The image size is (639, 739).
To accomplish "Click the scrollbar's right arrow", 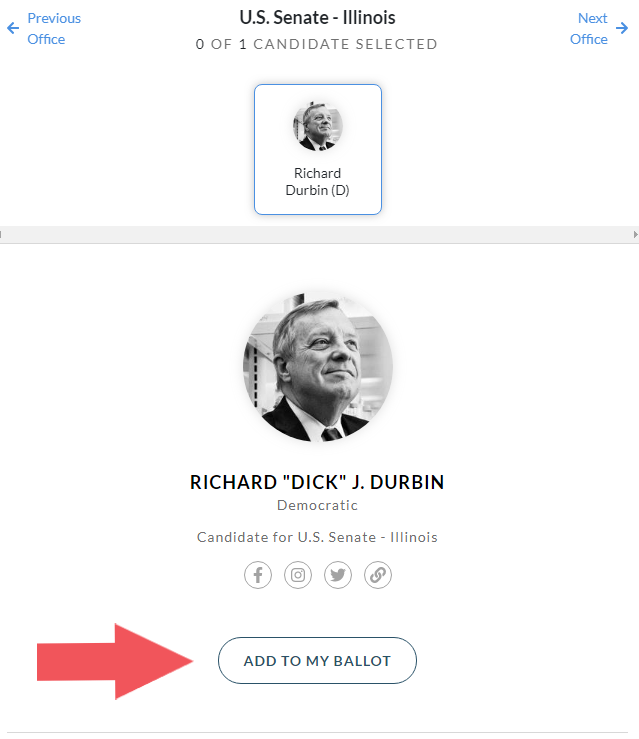I will 635,234.
